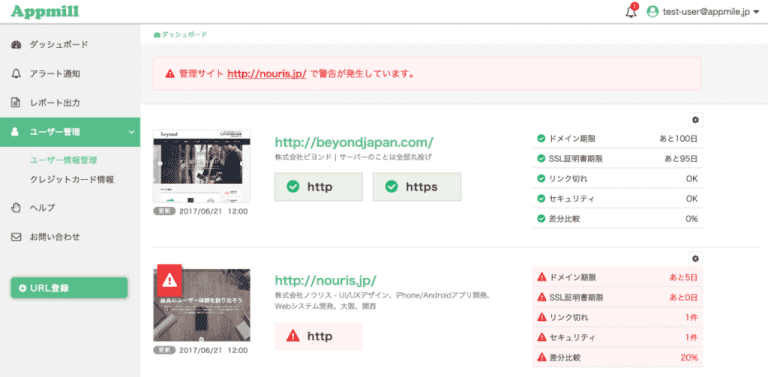This screenshot has height=377, width=768.
Task: Click the warning triangle in the alert banner
Action: point(169,74)
